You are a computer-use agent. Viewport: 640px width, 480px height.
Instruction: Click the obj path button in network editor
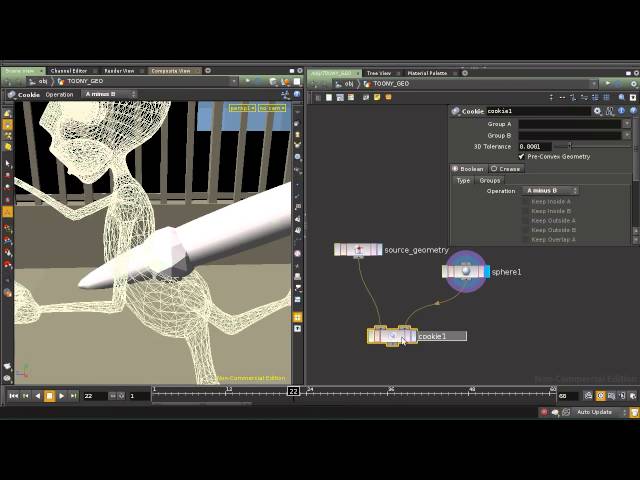[x=349, y=84]
